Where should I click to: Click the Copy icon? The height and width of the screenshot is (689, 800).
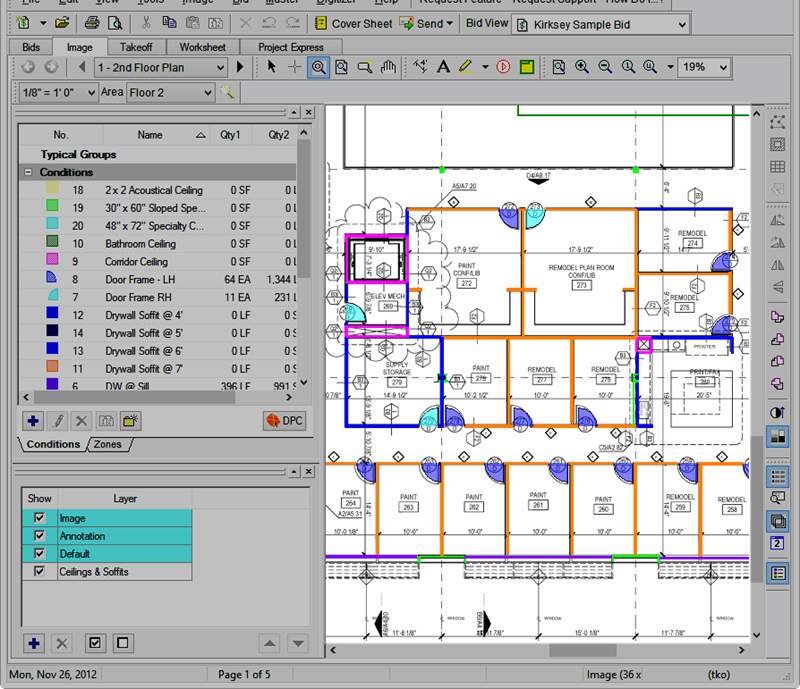coord(169,23)
